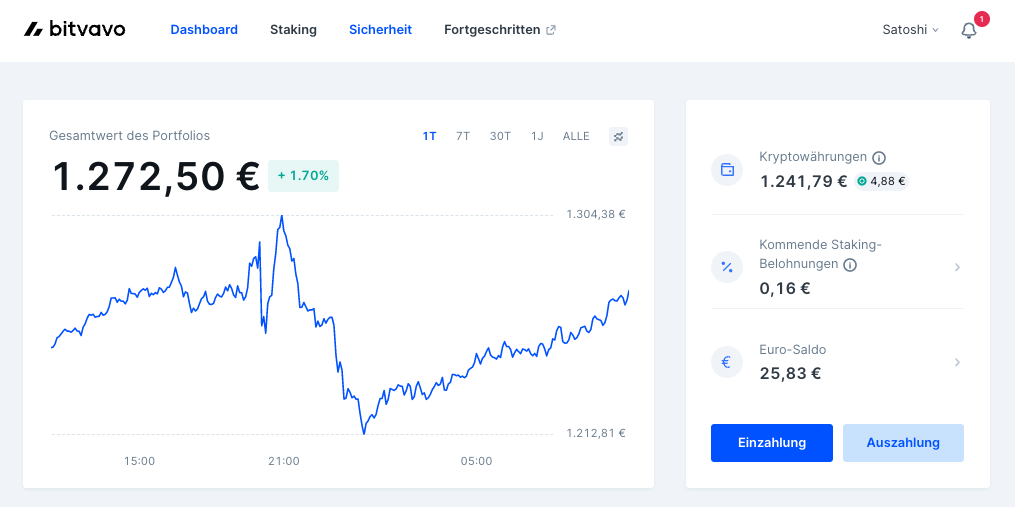
Task: Expand the Euro-Saldo chevron
Action: (x=957, y=363)
